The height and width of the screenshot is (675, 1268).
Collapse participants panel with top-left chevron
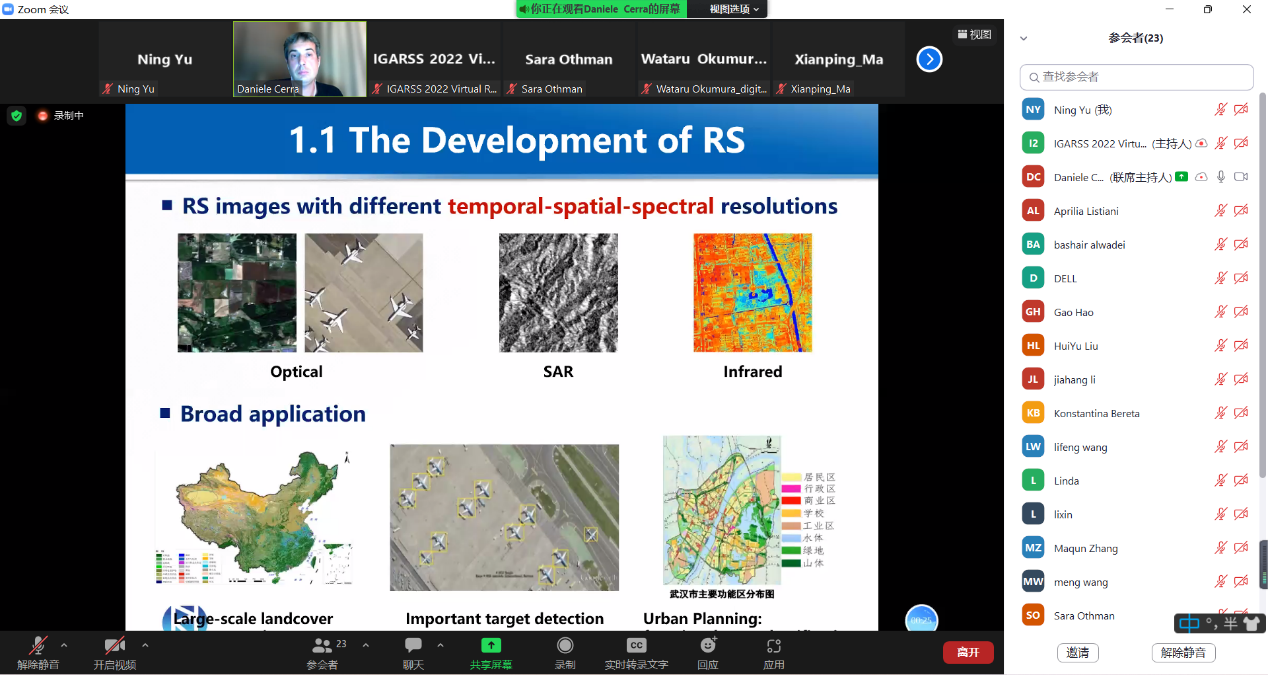[x=1023, y=39]
